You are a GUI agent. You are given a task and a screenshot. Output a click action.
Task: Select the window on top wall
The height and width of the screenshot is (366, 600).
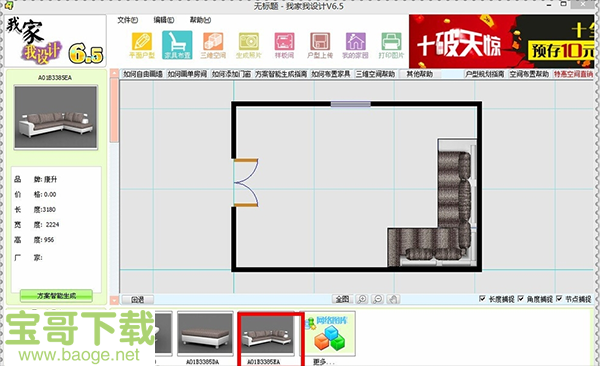point(351,104)
